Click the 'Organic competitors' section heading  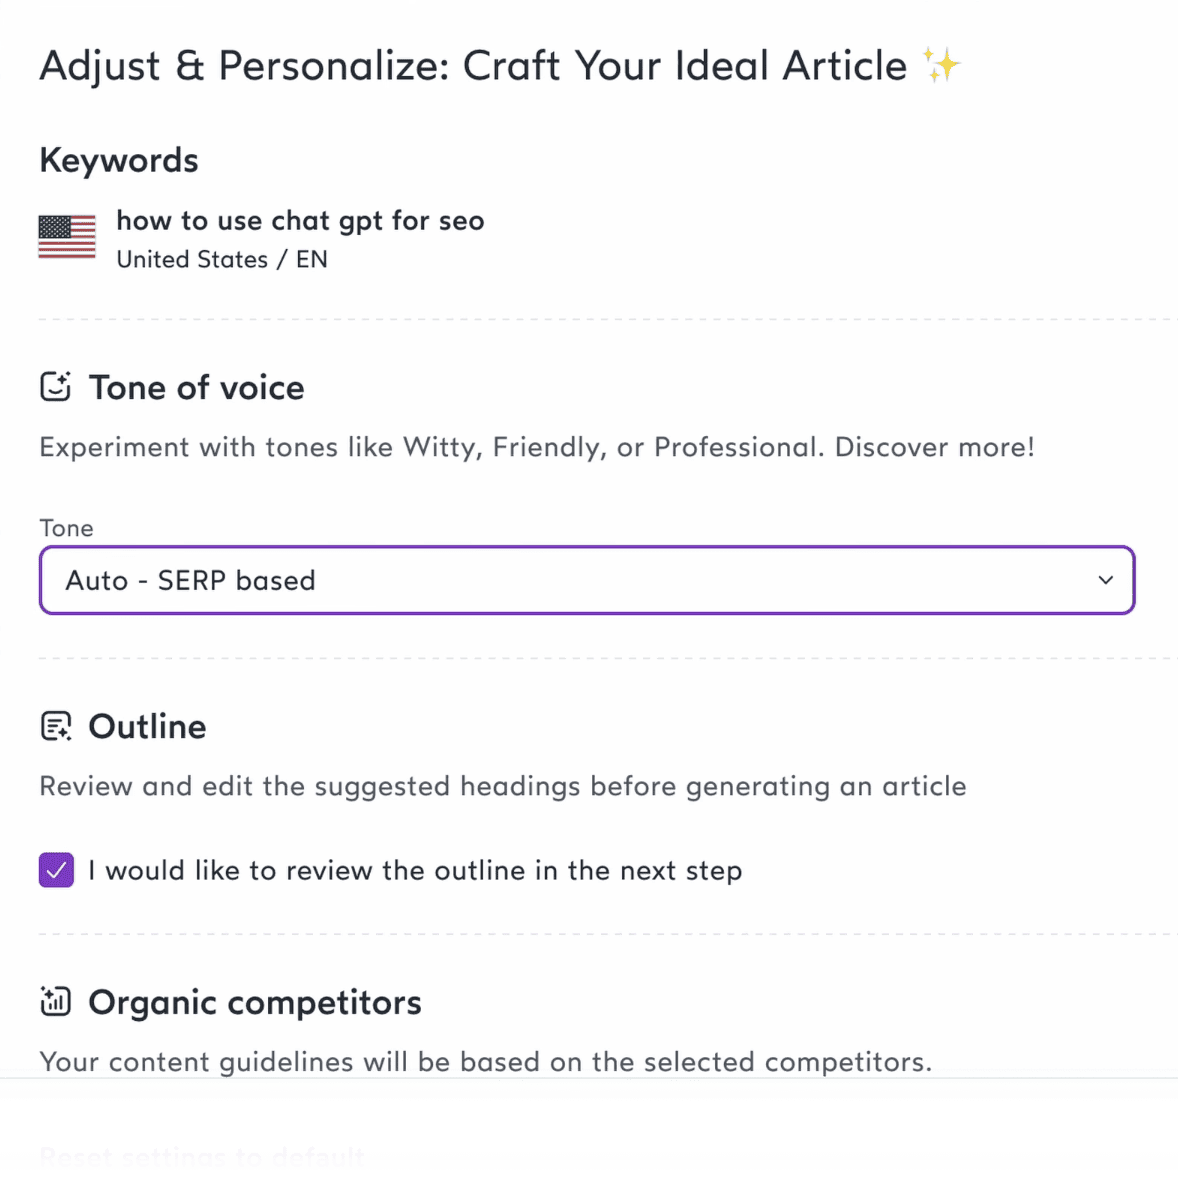tap(254, 1002)
